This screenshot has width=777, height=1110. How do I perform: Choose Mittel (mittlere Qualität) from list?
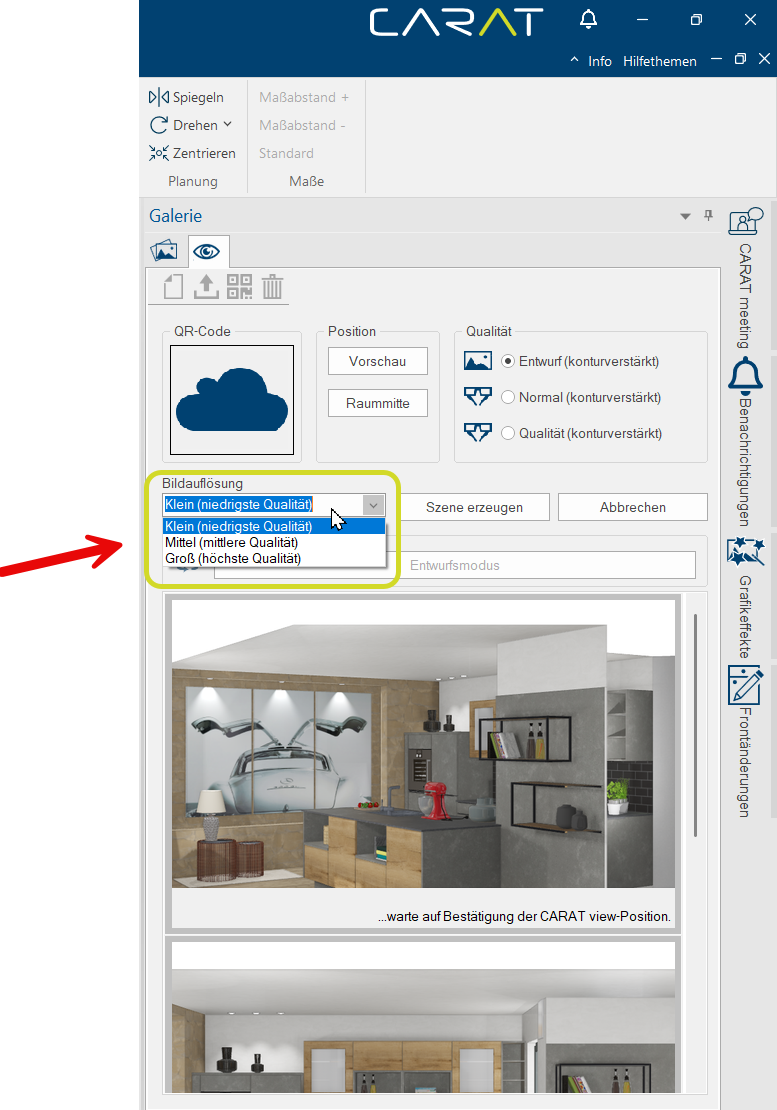click(231, 542)
